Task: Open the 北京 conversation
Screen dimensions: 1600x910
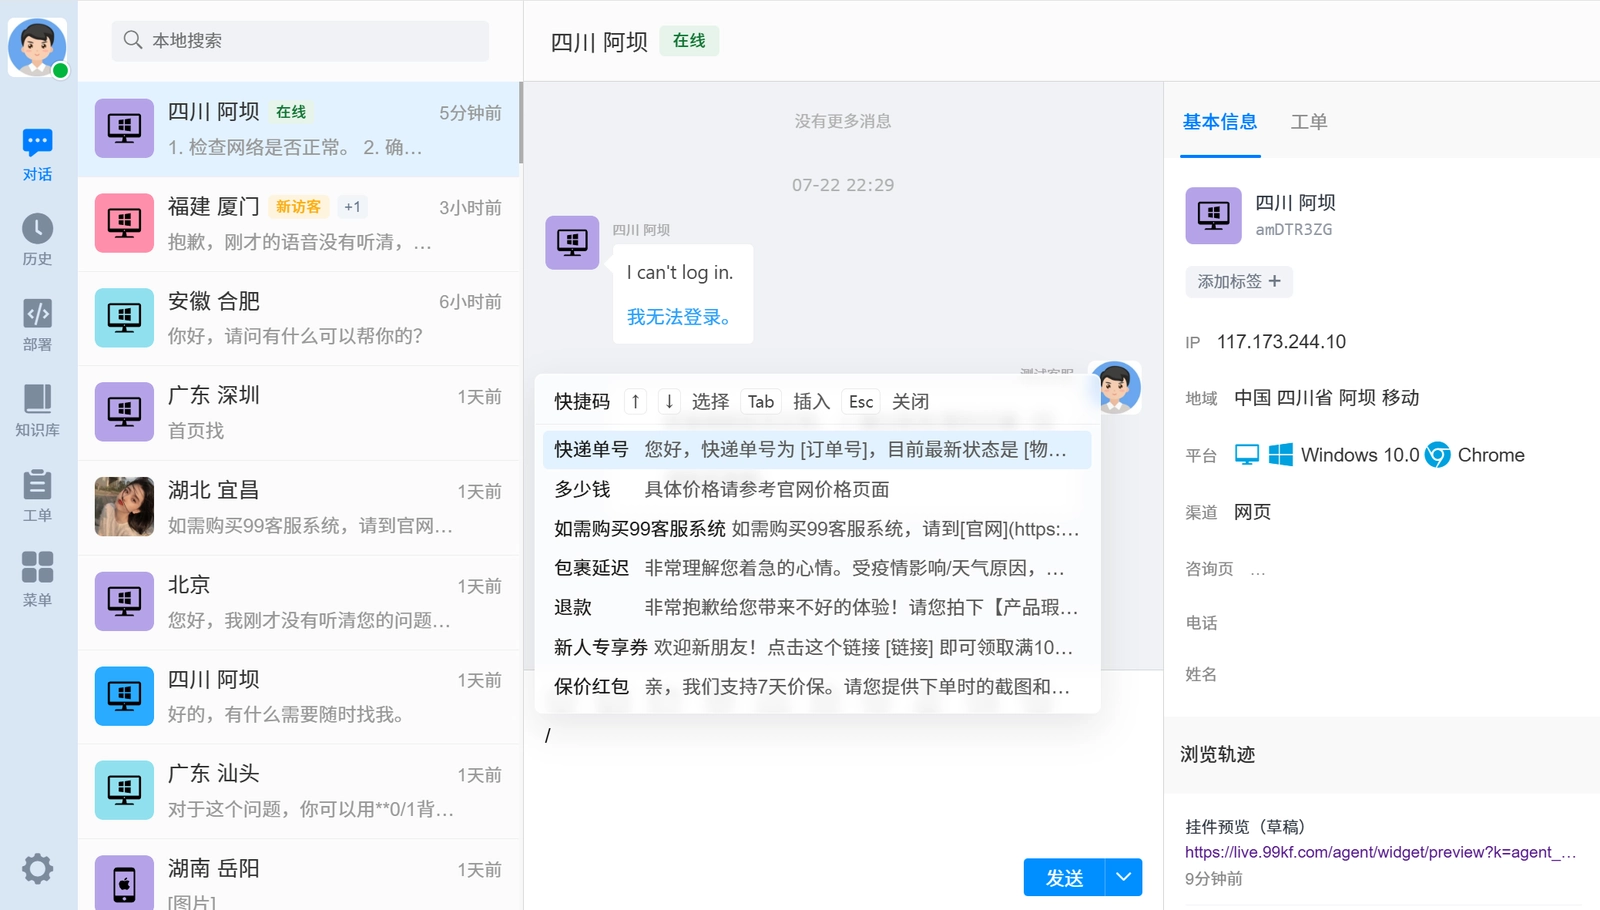Action: coord(299,602)
